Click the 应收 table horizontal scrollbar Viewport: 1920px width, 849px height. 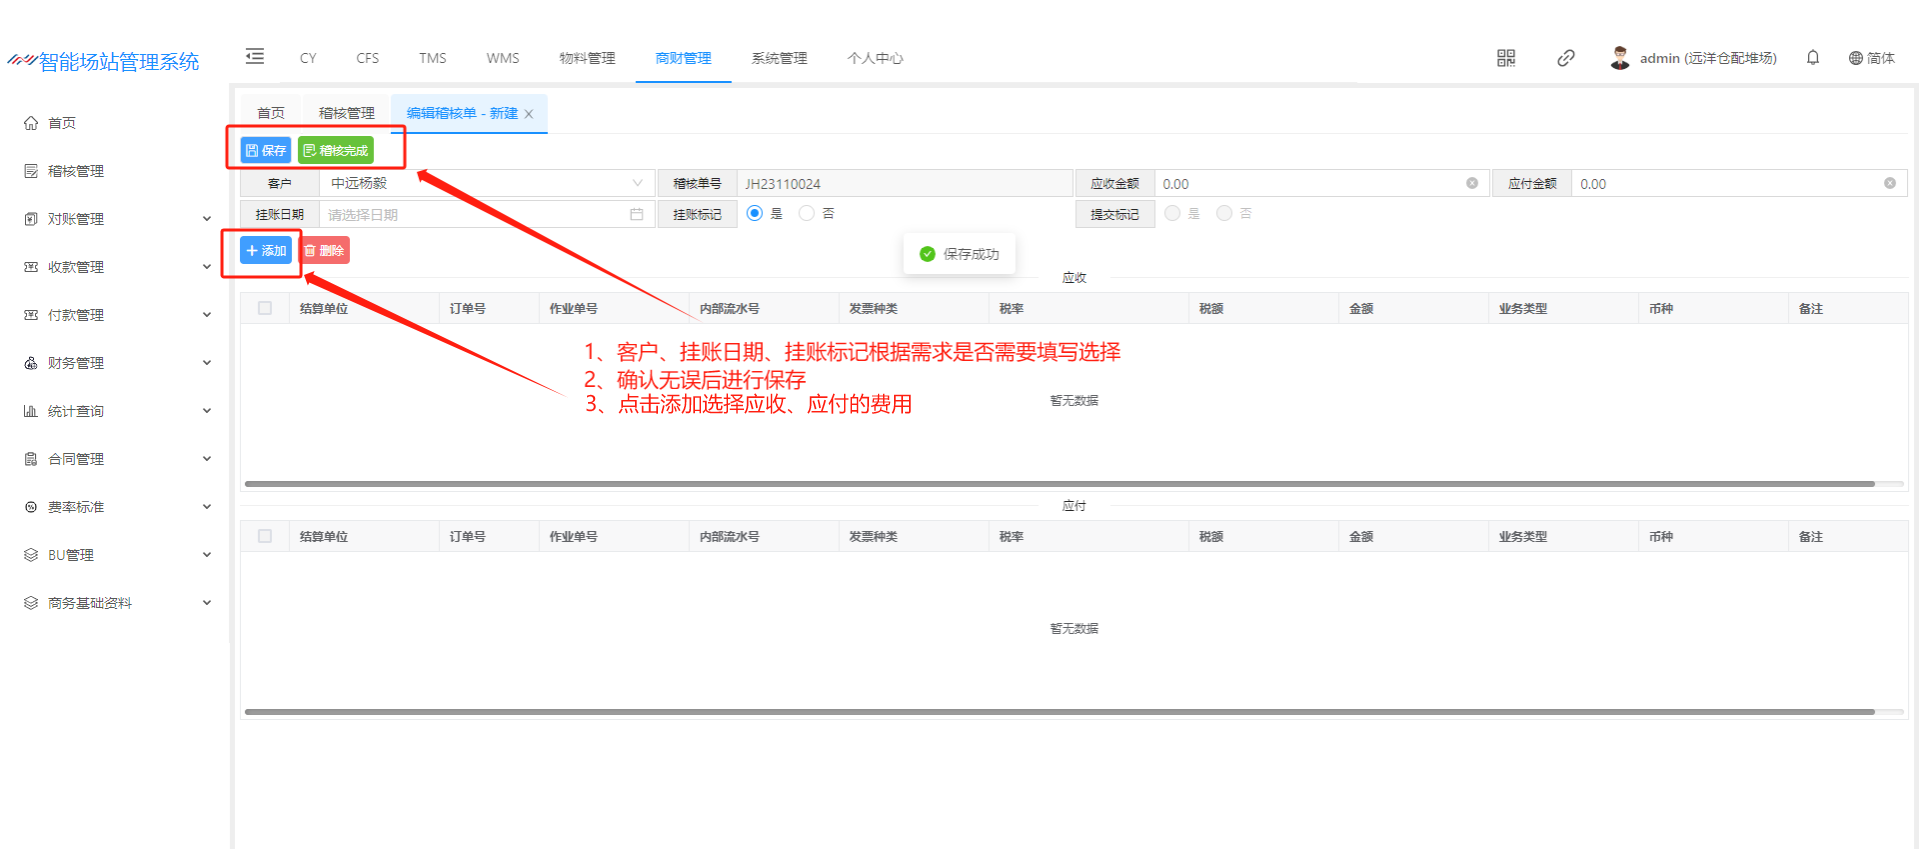tap(1059, 484)
